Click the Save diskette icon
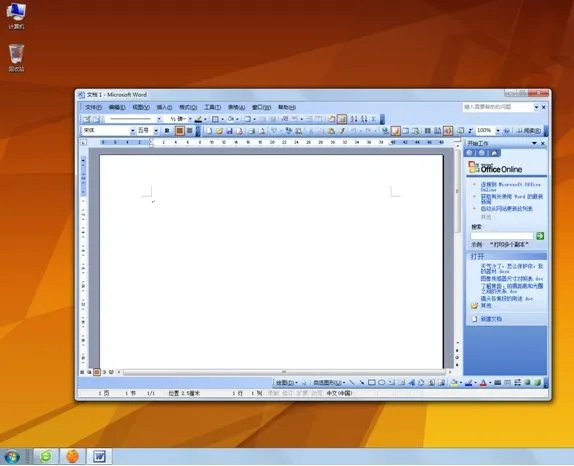574x466 pixels. tap(230, 131)
